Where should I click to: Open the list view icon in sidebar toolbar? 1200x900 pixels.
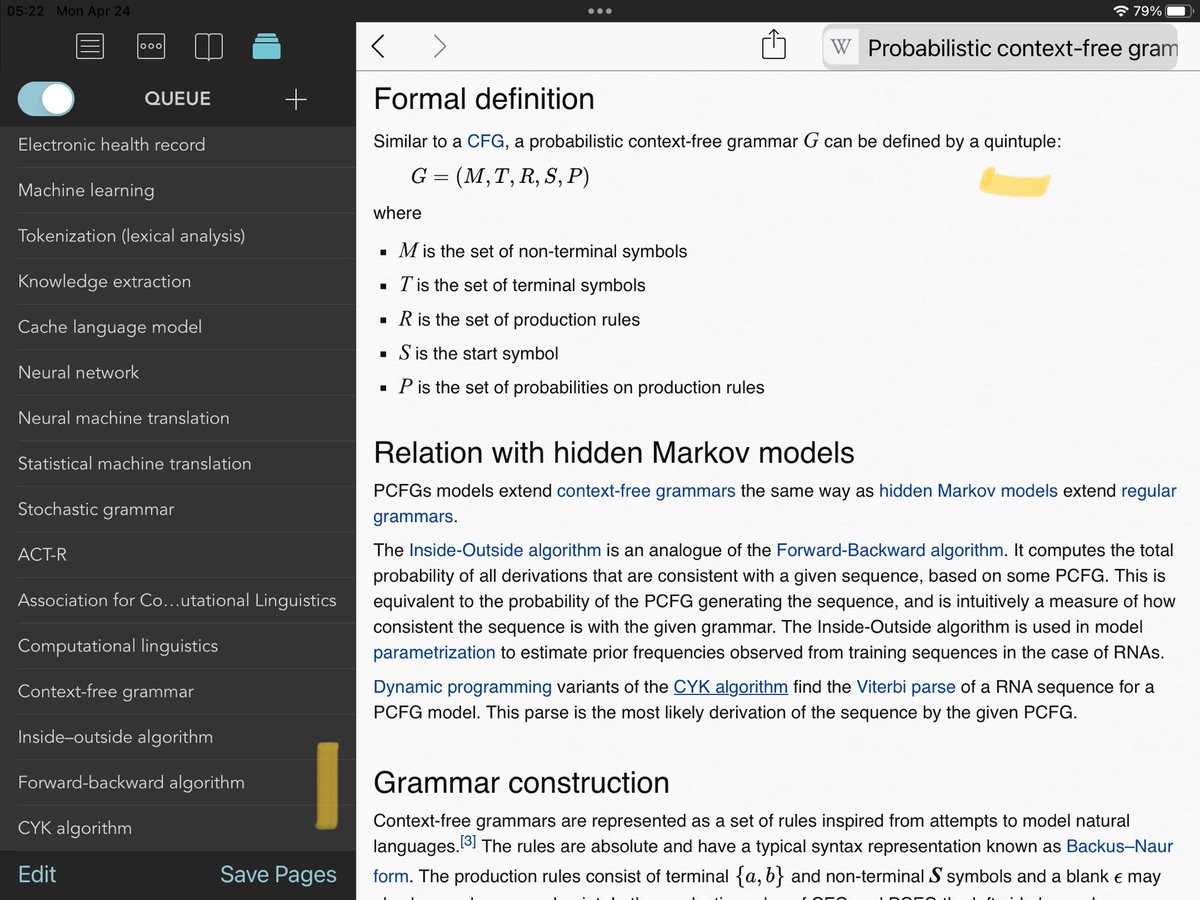pos(90,46)
